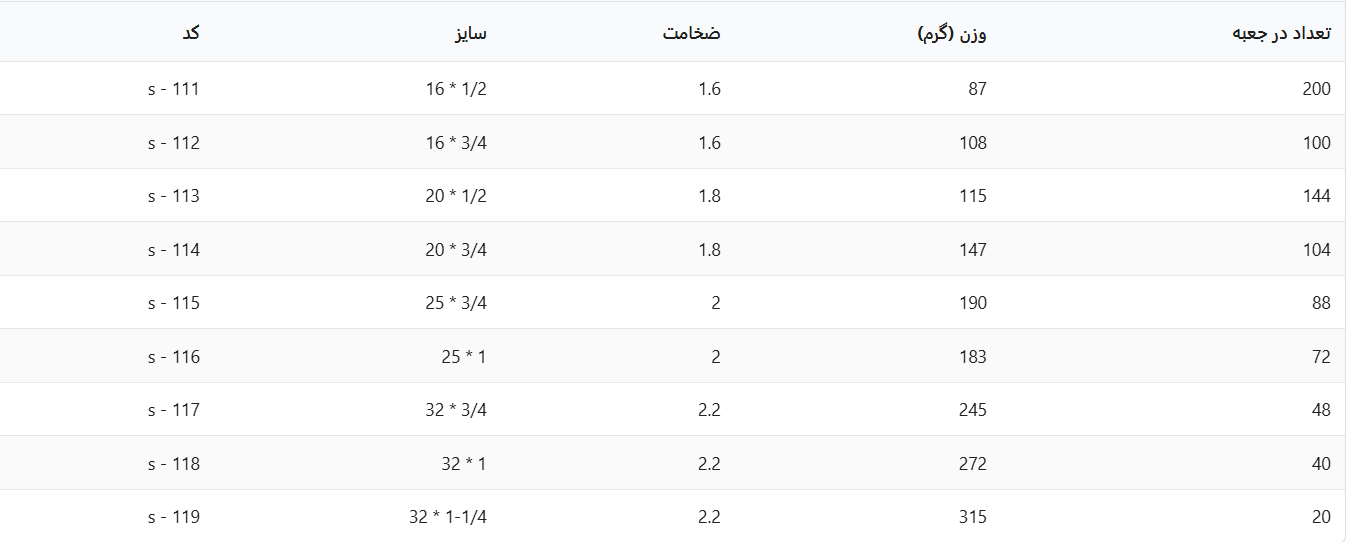This screenshot has height=542, width=1346.
Task: Click the size cell 25 * 1
Action: [x=464, y=357]
